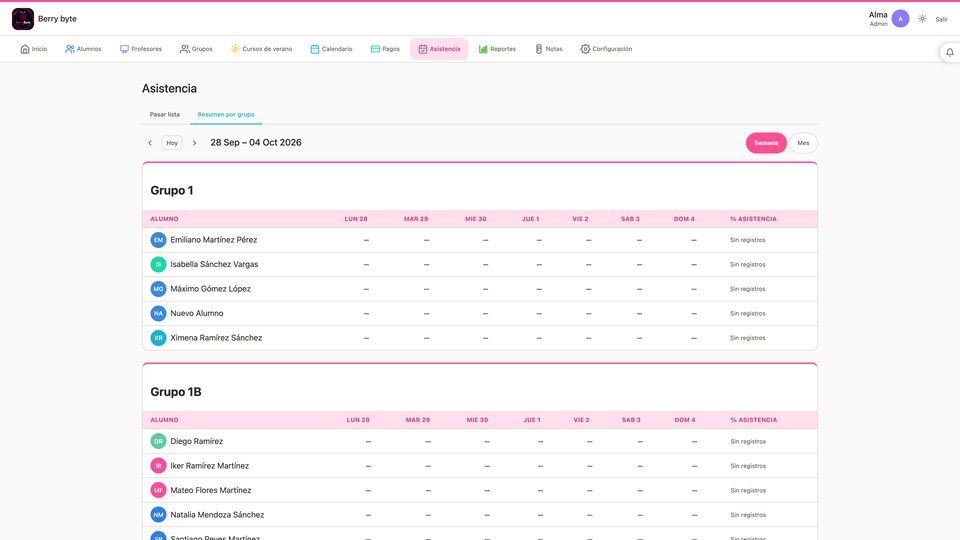The width and height of the screenshot is (960, 540).
Task: Toggle the light/dark theme sun icon
Action: [922, 19]
